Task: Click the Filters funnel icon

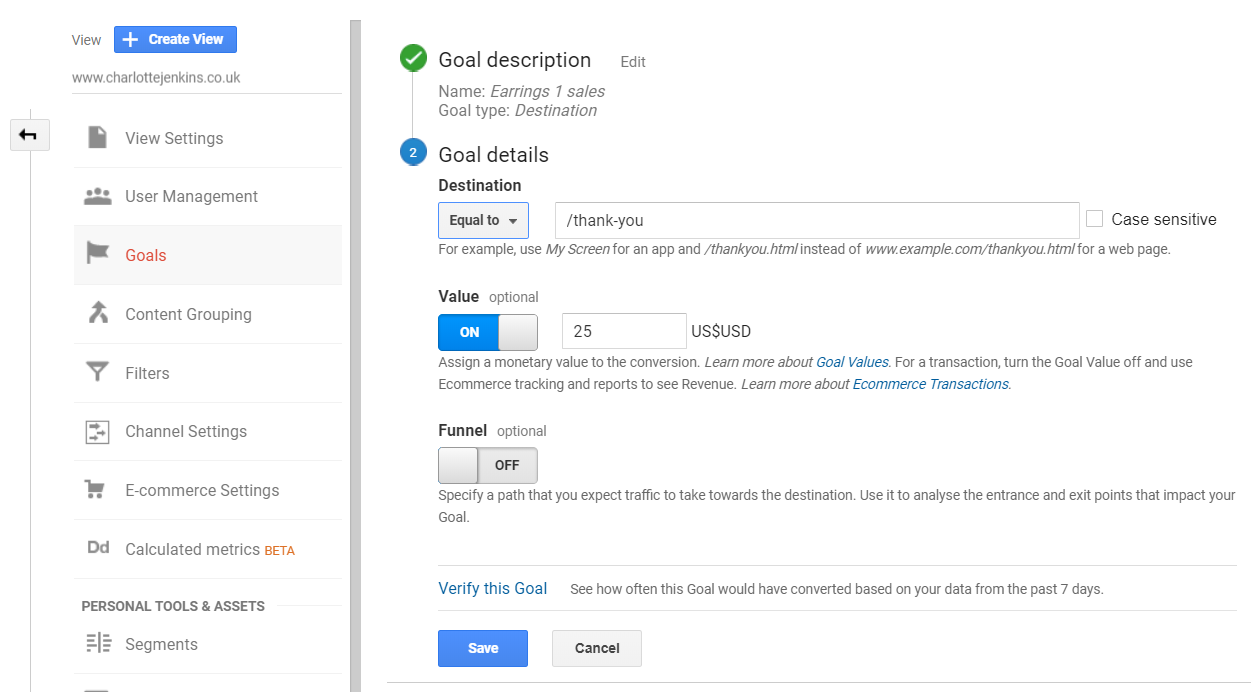Action: 97,372
